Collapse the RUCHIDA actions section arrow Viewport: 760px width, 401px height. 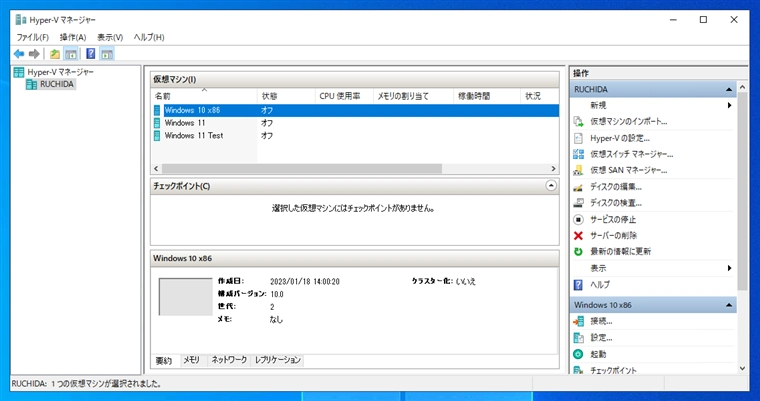729,90
